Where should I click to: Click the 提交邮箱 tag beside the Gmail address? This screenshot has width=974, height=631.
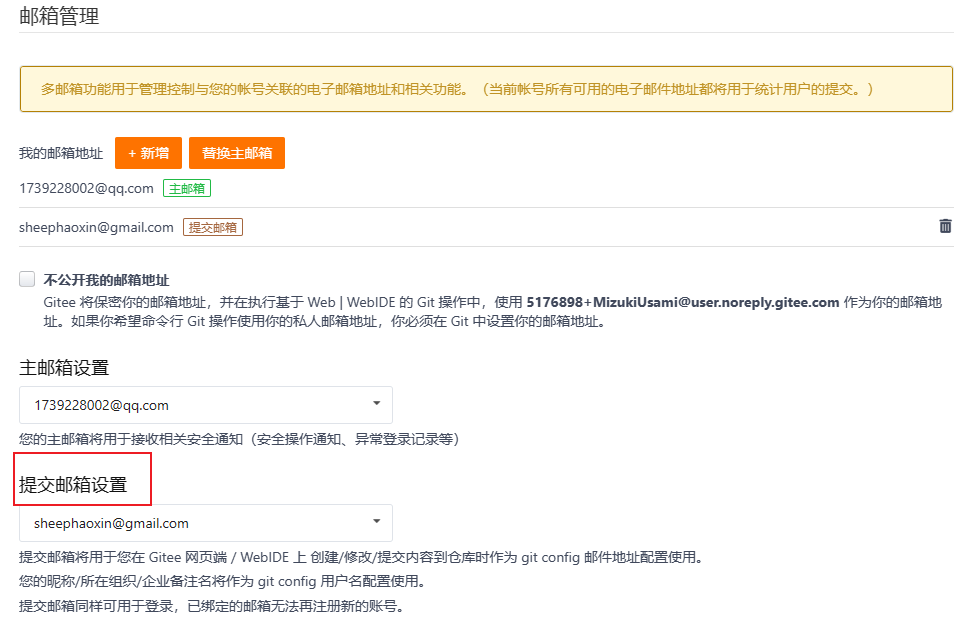point(212,227)
